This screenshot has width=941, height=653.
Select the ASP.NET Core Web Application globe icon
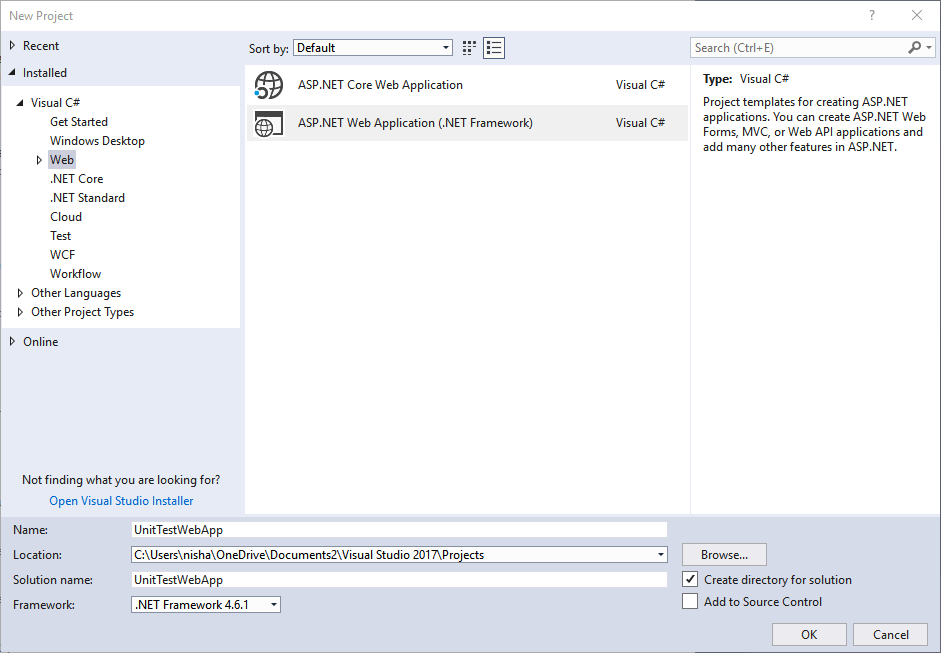268,85
